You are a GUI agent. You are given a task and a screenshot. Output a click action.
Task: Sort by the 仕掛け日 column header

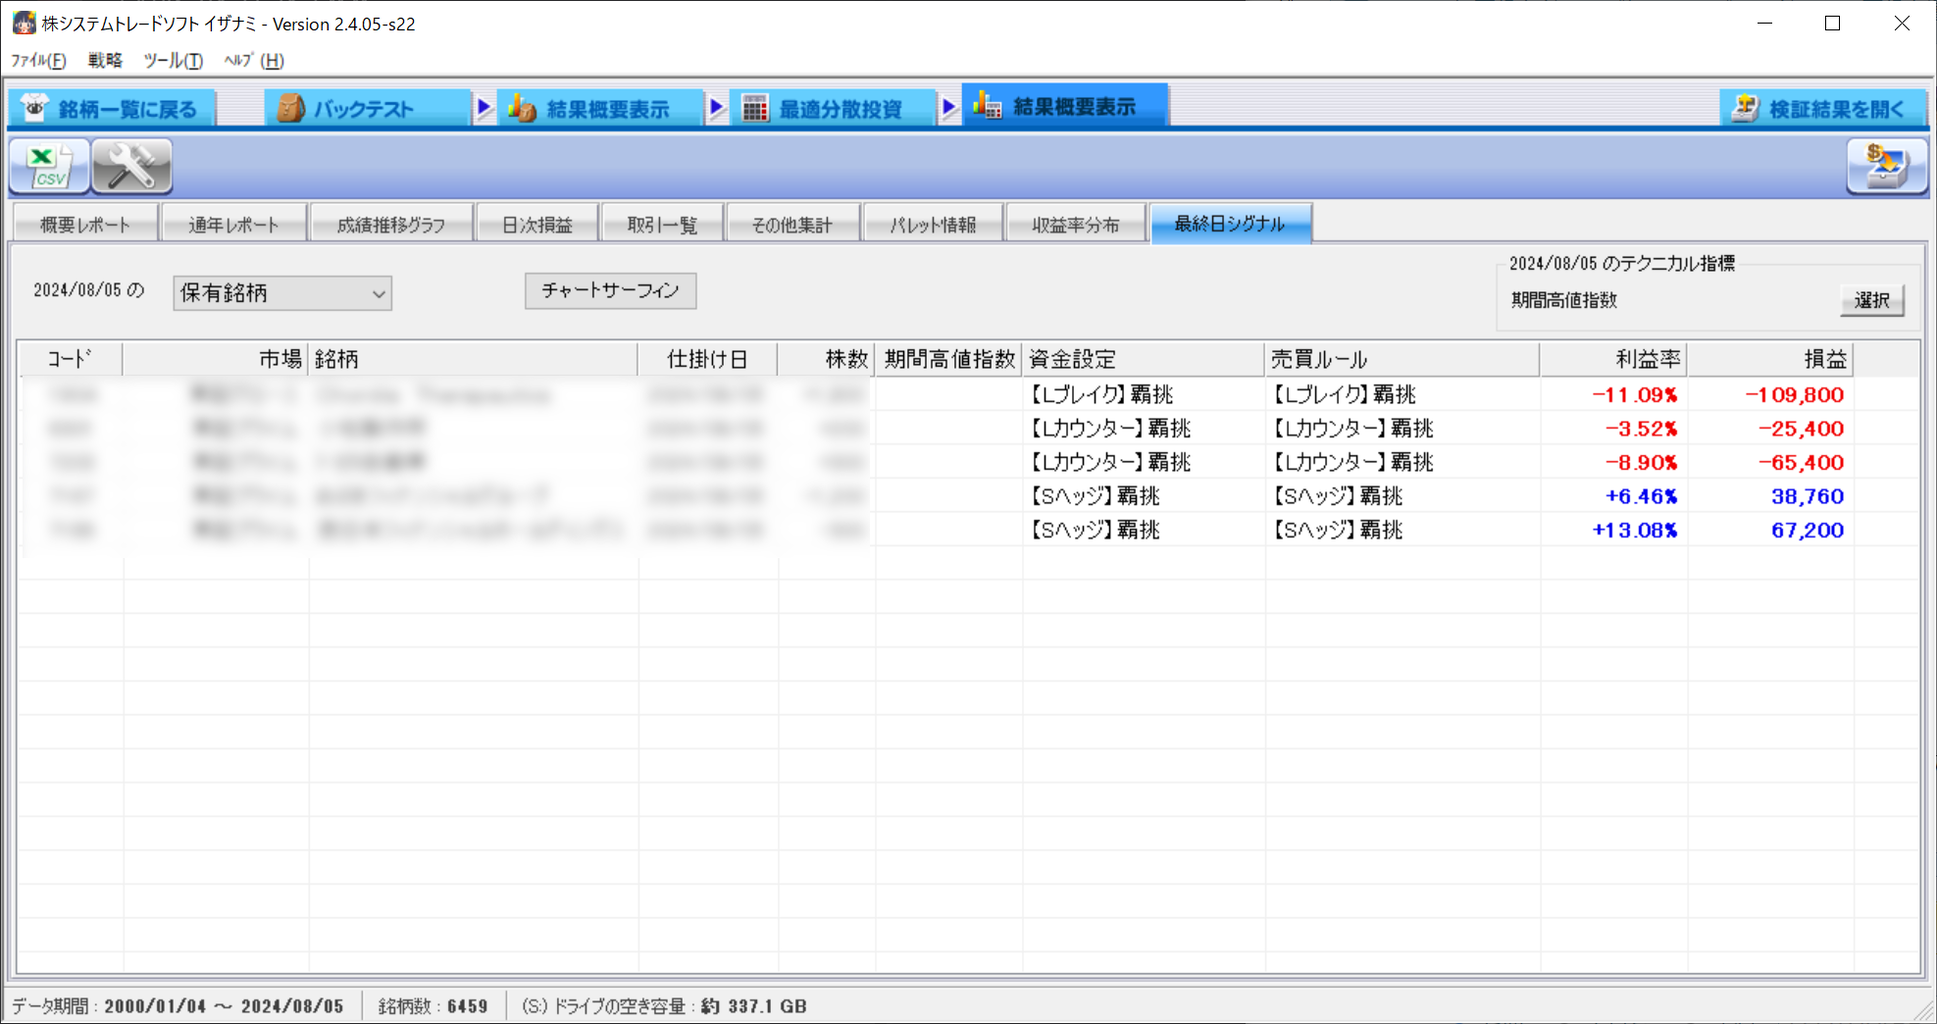click(707, 359)
